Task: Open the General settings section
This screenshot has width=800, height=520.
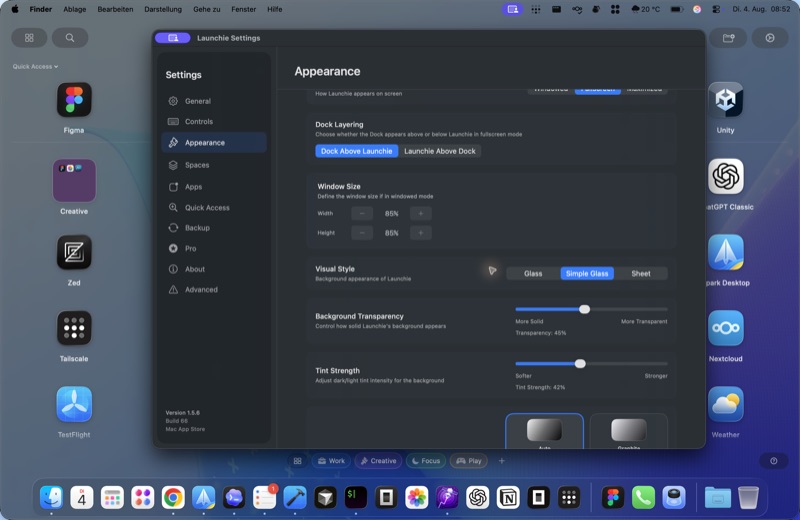Action: pos(214,101)
